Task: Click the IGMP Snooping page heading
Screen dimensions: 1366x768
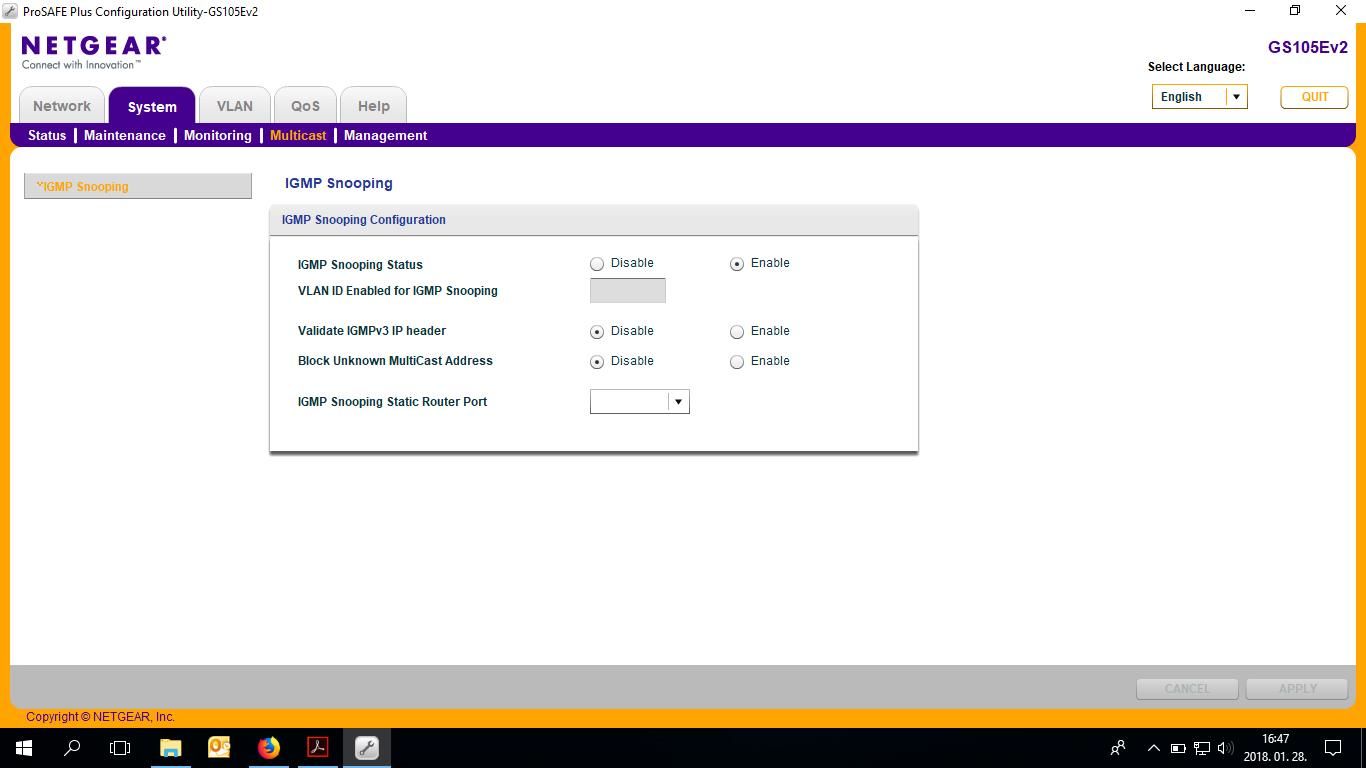Action: pyautogui.click(x=339, y=183)
